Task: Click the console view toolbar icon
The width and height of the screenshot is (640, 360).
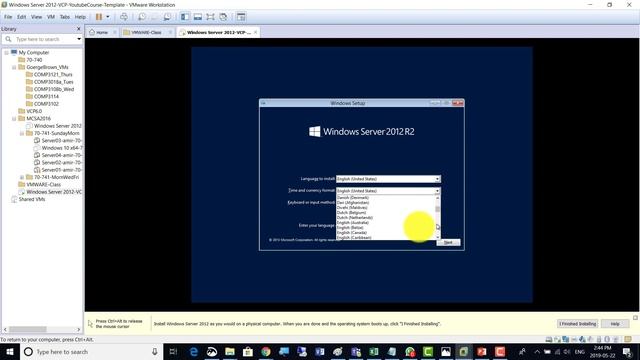Action: pyautogui.click(x=241, y=17)
